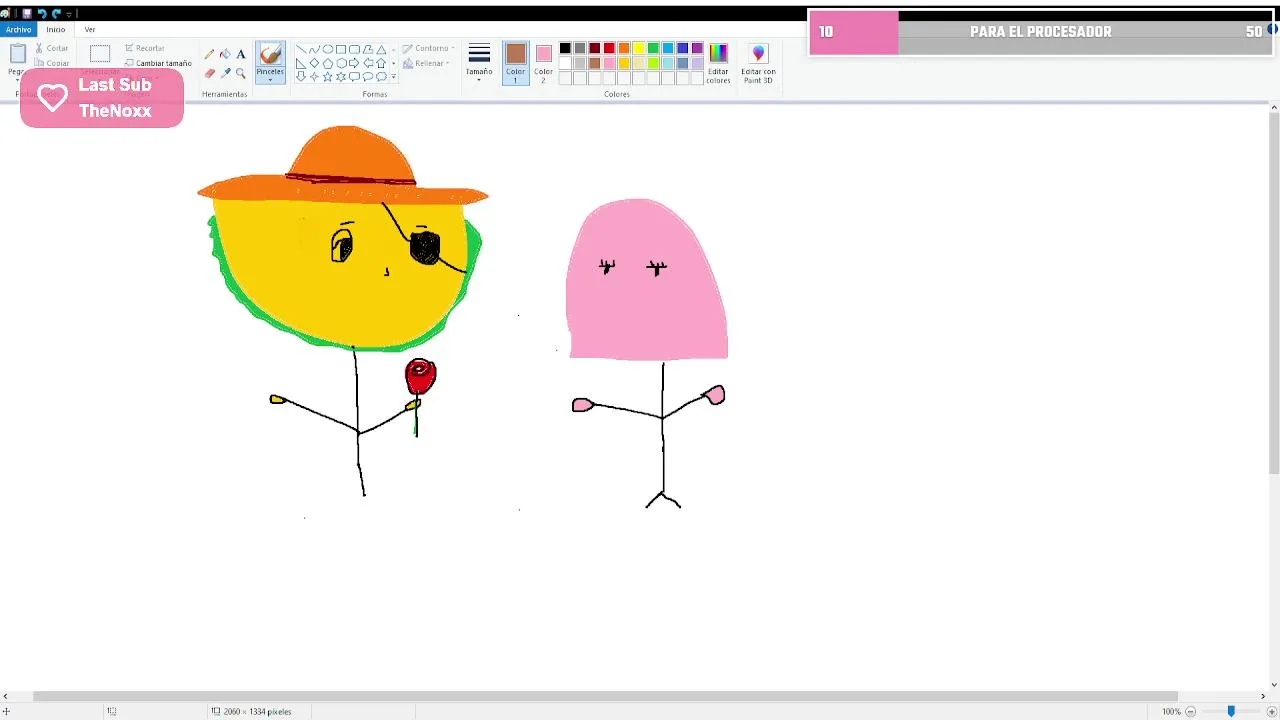Click the Recortar button

(x=145, y=48)
